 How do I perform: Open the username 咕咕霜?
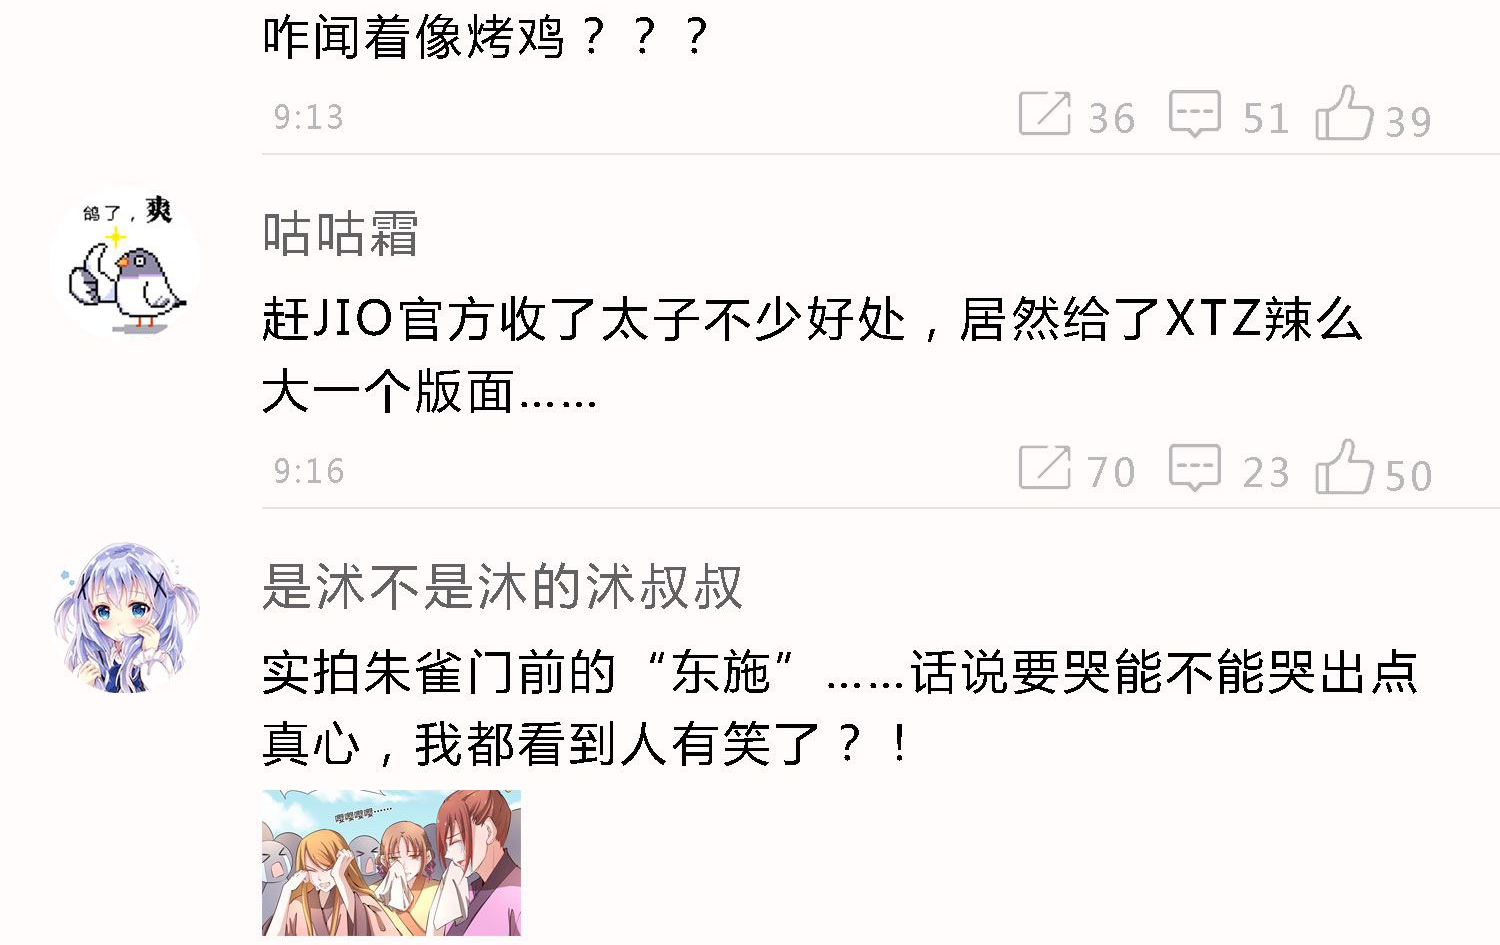pos(340,234)
